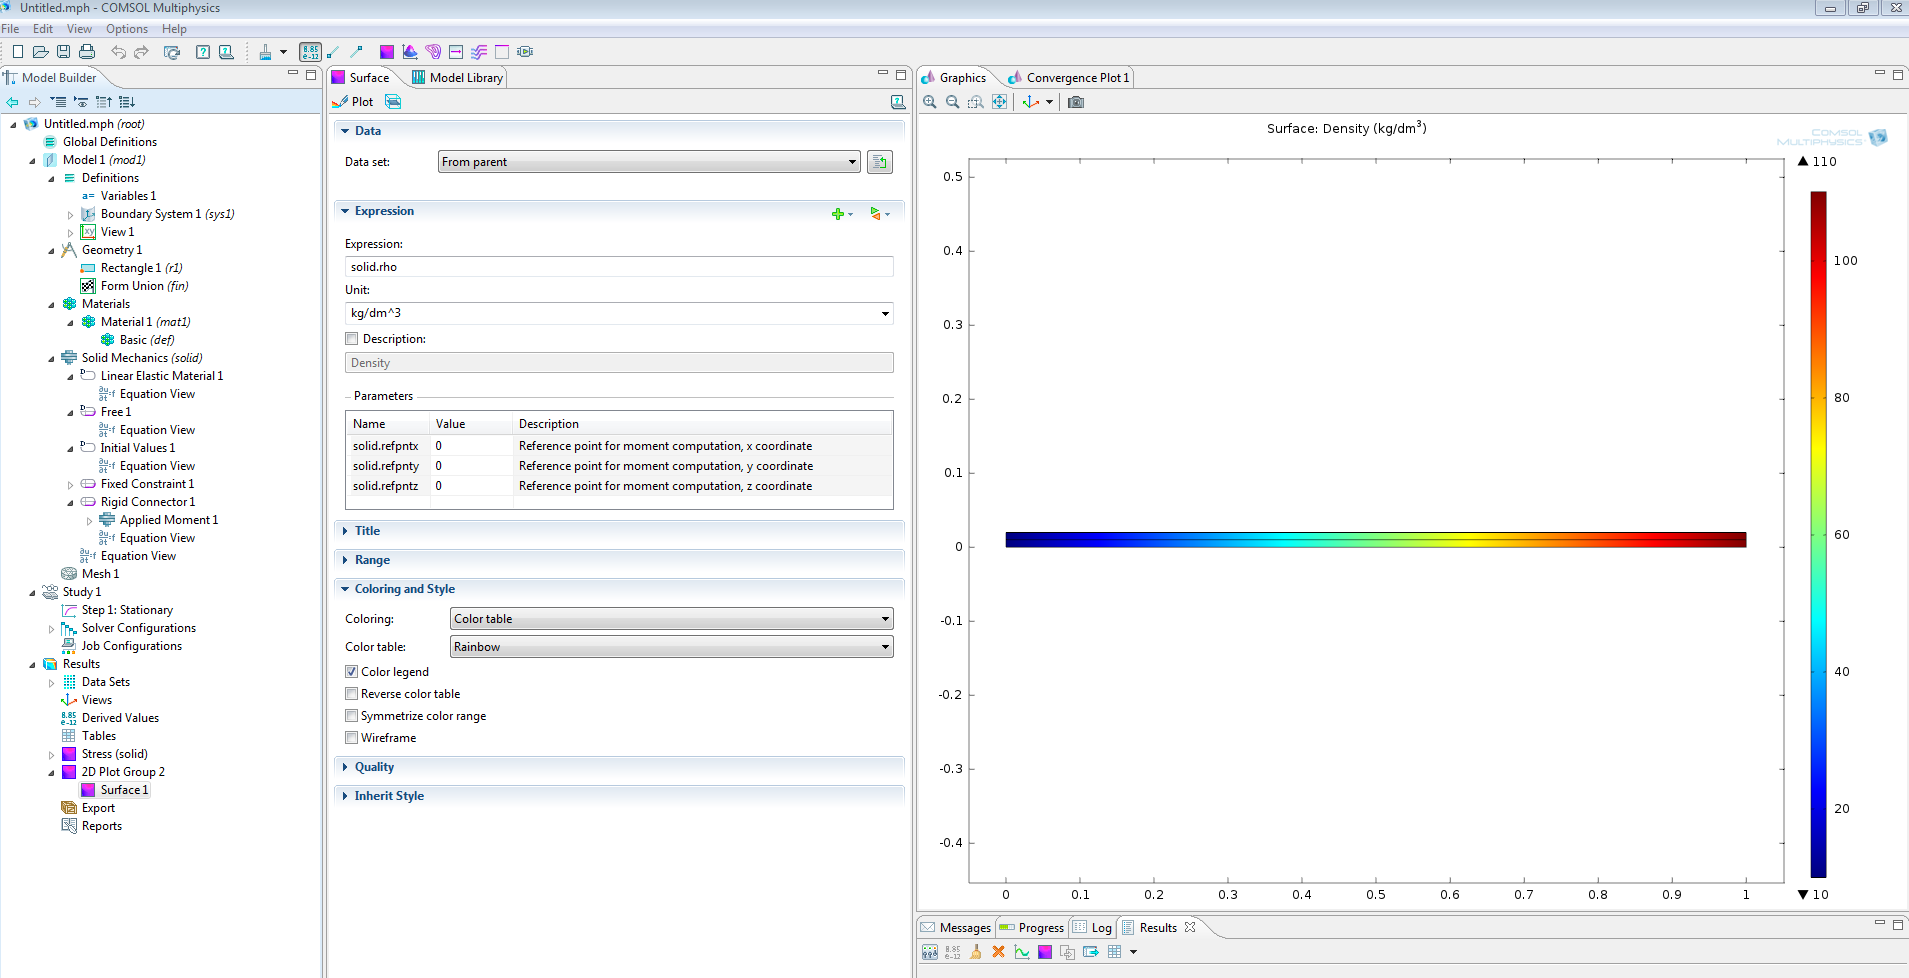The width and height of the screenshot is (1909, 978).
Task: Select Fixed Constraint 1 in model tree
Action: tap(147, 484)
